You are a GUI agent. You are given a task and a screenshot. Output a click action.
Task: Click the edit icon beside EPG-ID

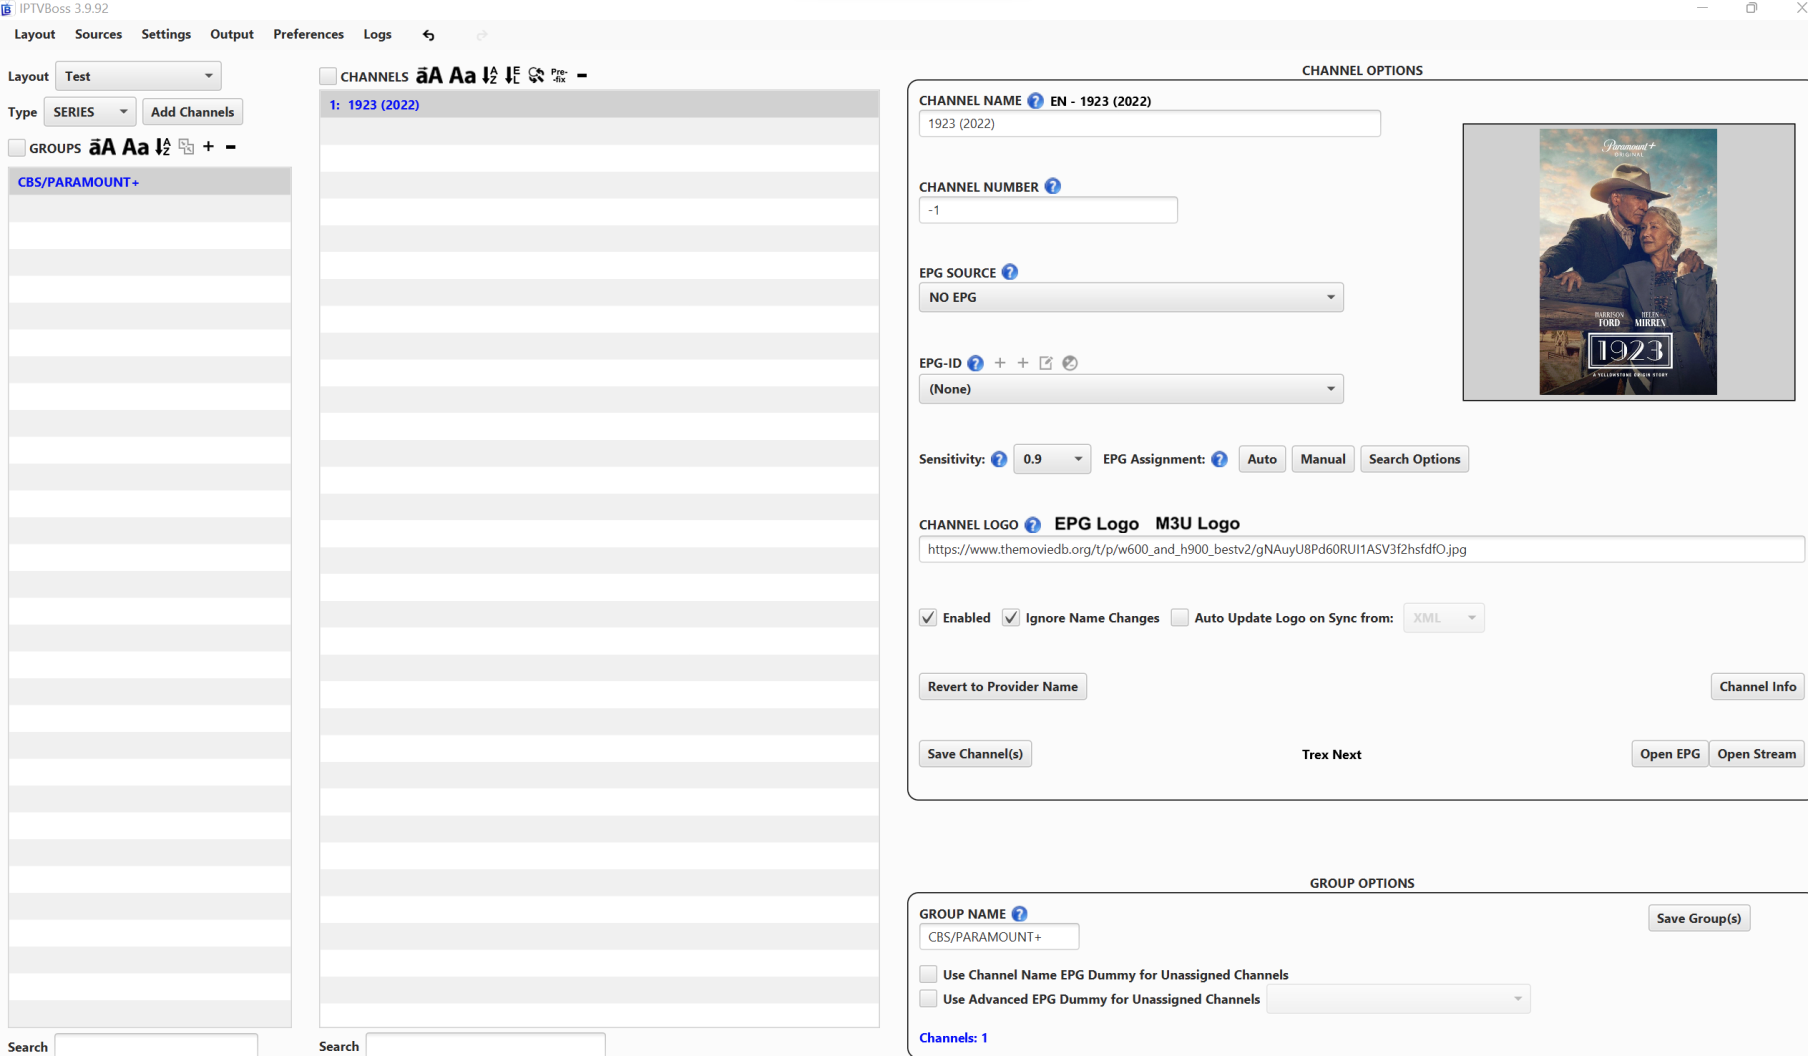[1046, 363]
